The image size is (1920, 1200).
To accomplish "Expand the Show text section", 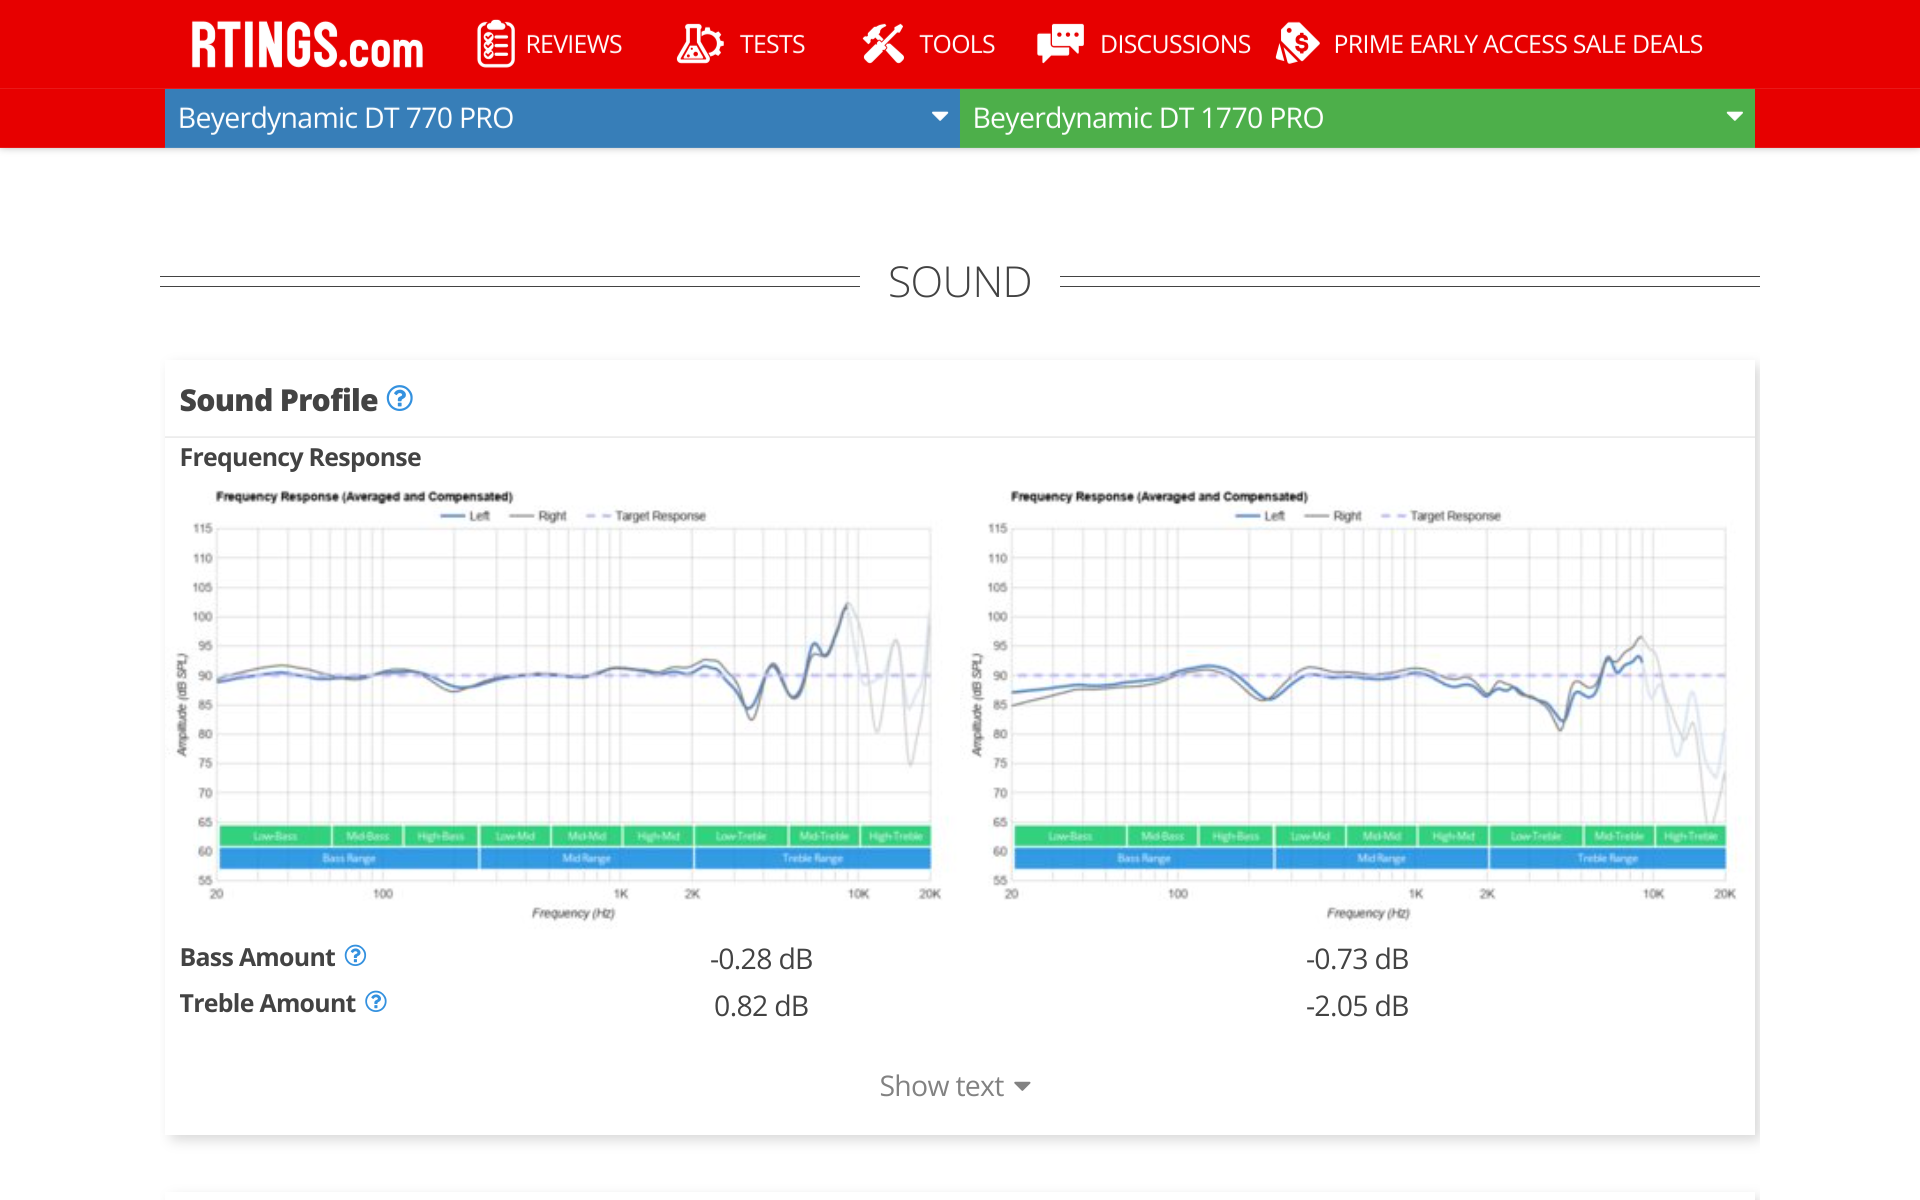I will point(955,1086).
